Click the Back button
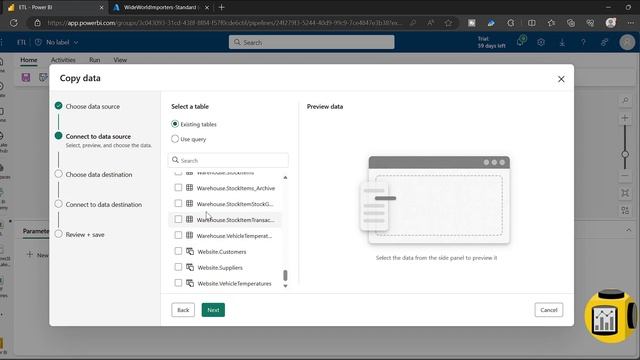The width and height of the screenshot is (640, 360). (183, 310)
